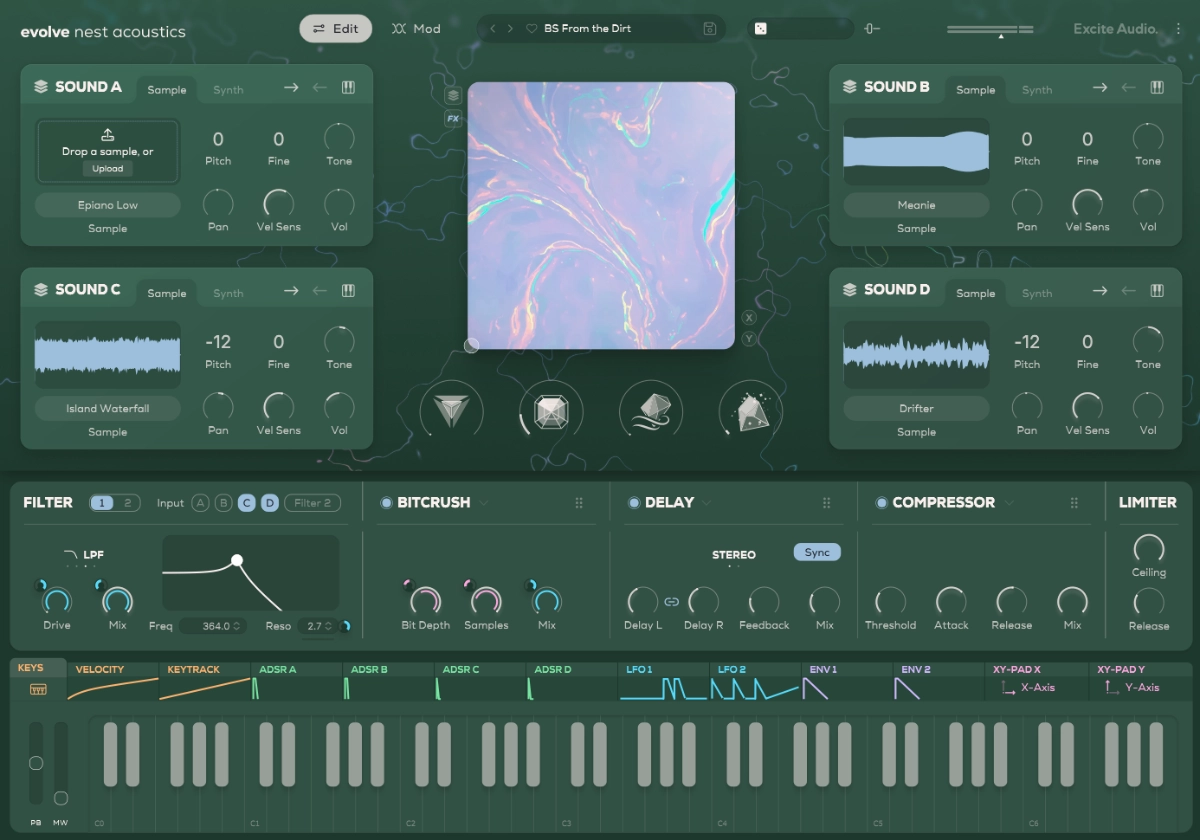
Task: Click Bitcrush drag handle dots
Action: 579,503
